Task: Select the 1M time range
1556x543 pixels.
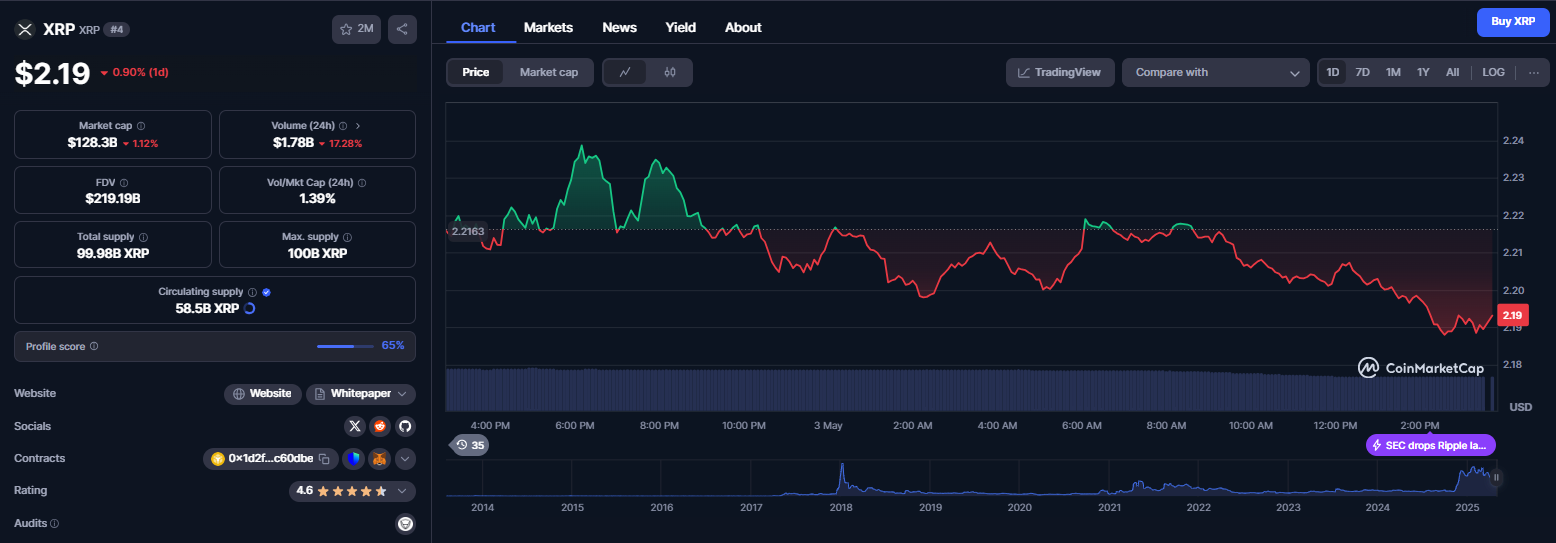Action: click(x=1393, y=72)
